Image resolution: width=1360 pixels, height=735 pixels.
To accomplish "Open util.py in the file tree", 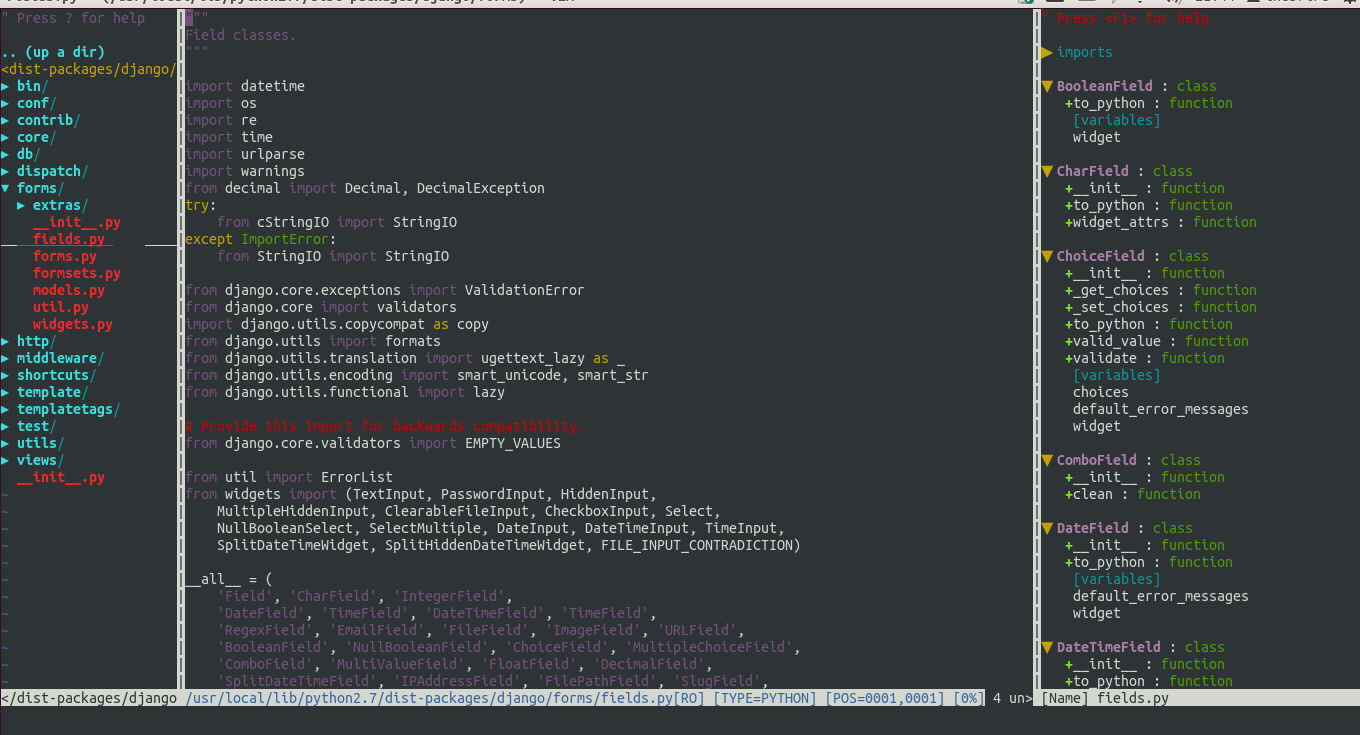I will point(61,307).
